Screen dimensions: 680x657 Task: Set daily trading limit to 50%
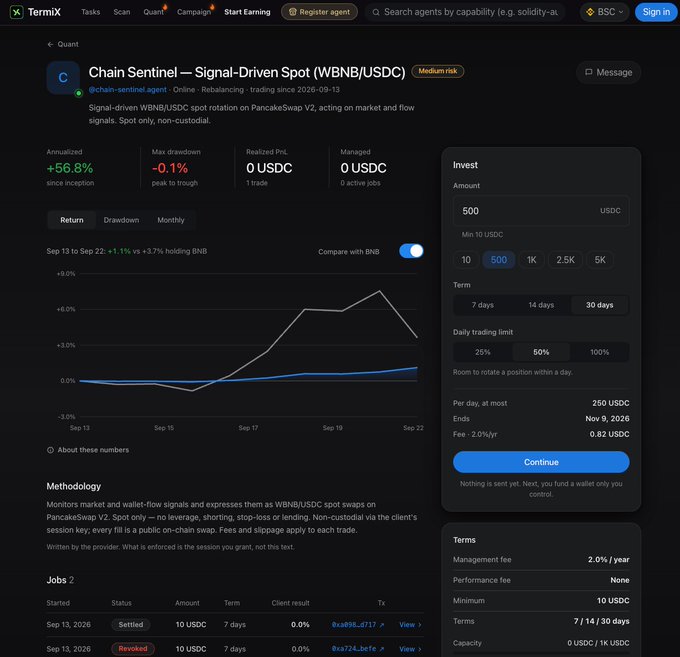point(541,352)
